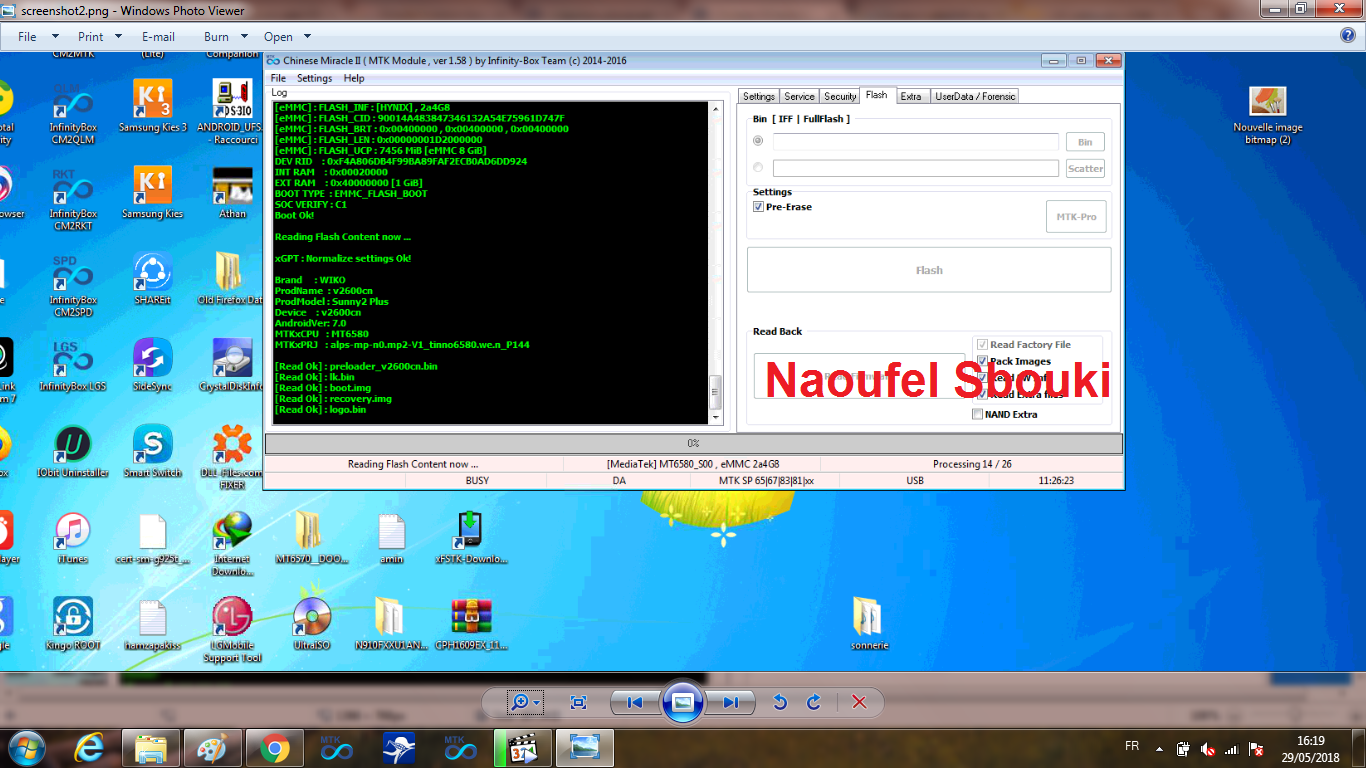The height and width of the screenshot is (768, 1366).
Task: Open the File menu in Chinese Miracle II
Action: point(278,78)
